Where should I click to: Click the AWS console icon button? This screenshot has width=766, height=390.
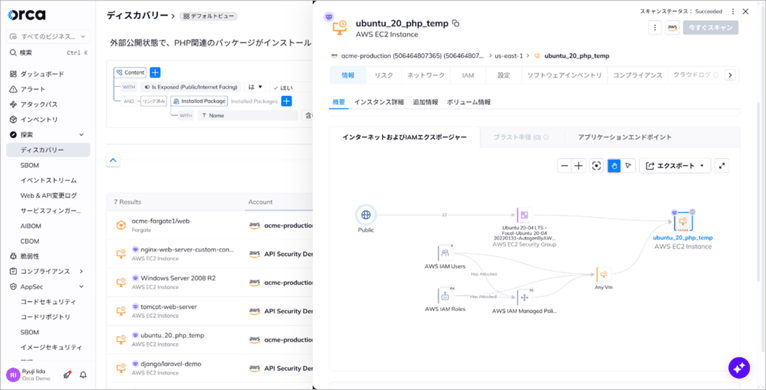pos(672,28)
